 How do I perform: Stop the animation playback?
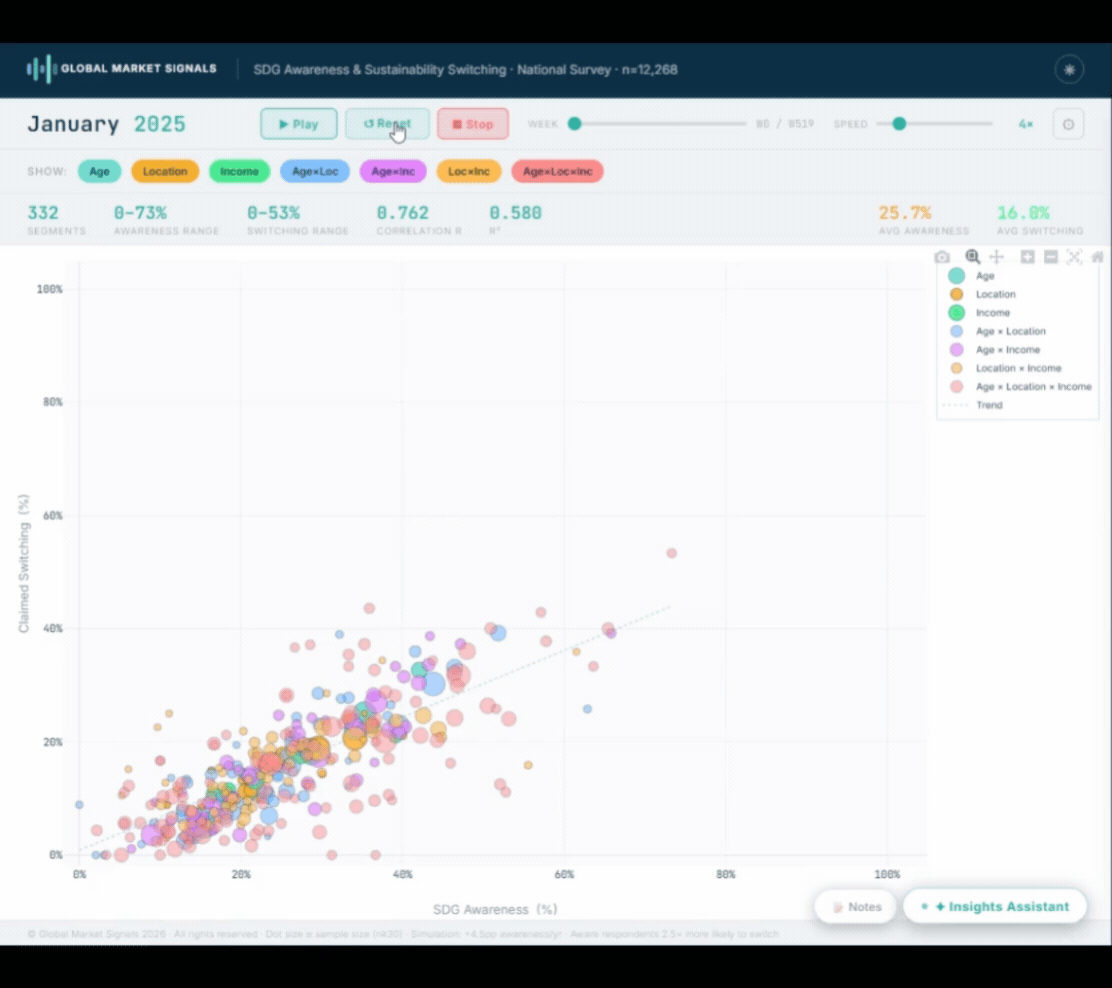(x=473, y=124)
